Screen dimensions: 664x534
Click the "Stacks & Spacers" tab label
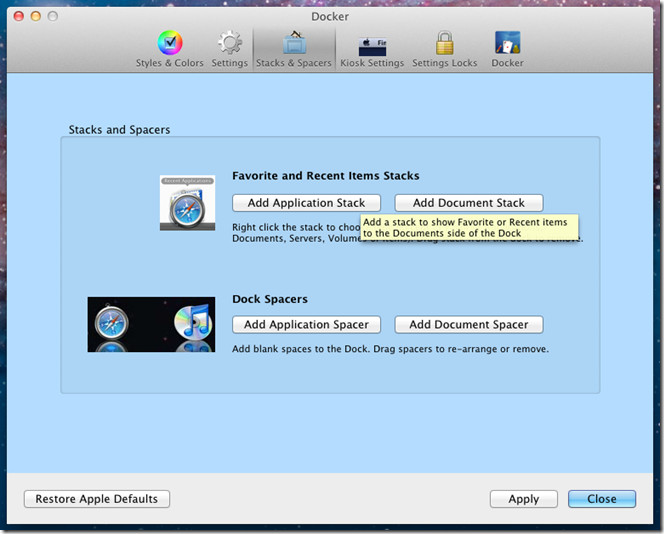point(294,63)
